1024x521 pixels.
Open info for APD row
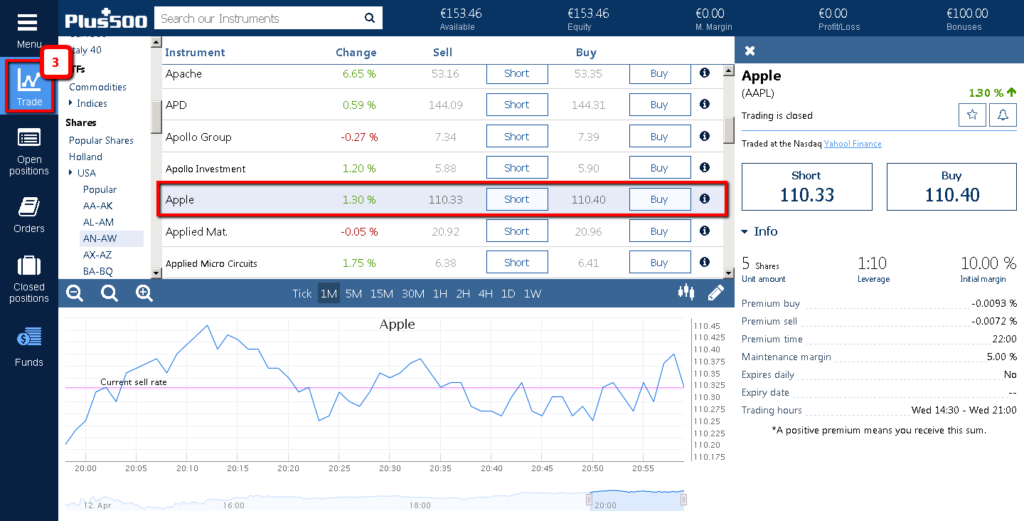point(704,104)
